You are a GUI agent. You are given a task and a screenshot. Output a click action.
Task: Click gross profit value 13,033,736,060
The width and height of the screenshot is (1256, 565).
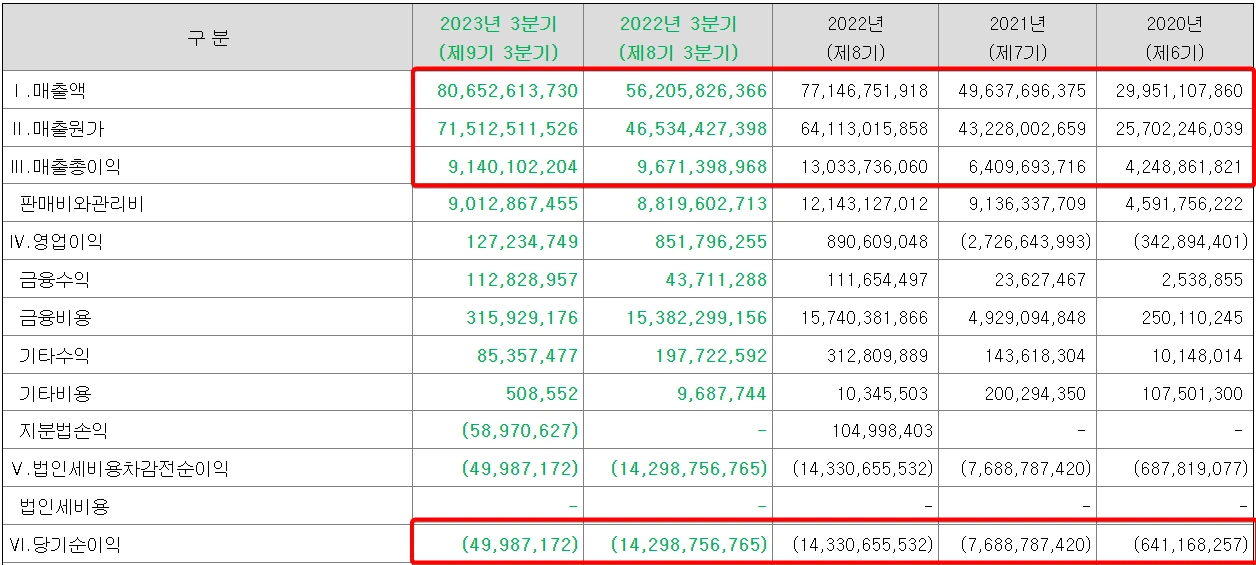click(x=865, y=167)
